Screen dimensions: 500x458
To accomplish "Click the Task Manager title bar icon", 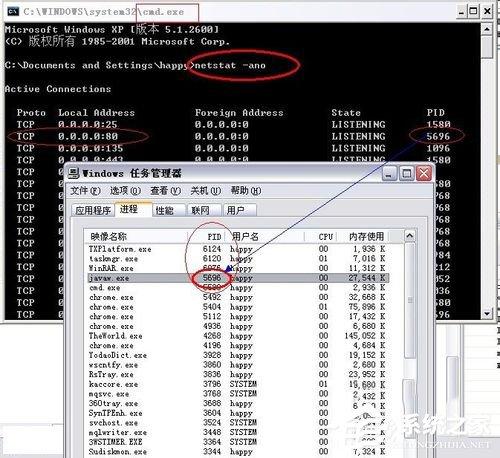I will [x=74, y=173].
